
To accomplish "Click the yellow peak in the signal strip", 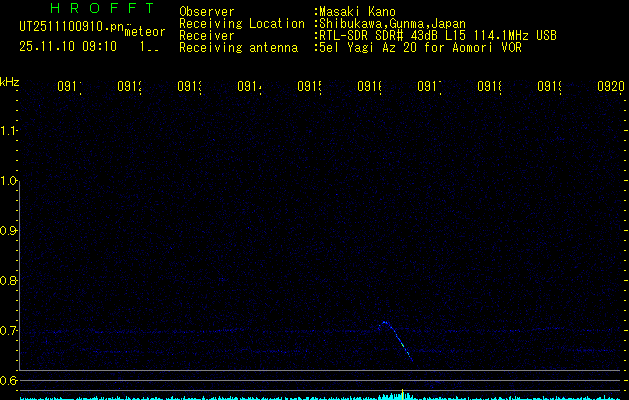I will click(402, 393).
